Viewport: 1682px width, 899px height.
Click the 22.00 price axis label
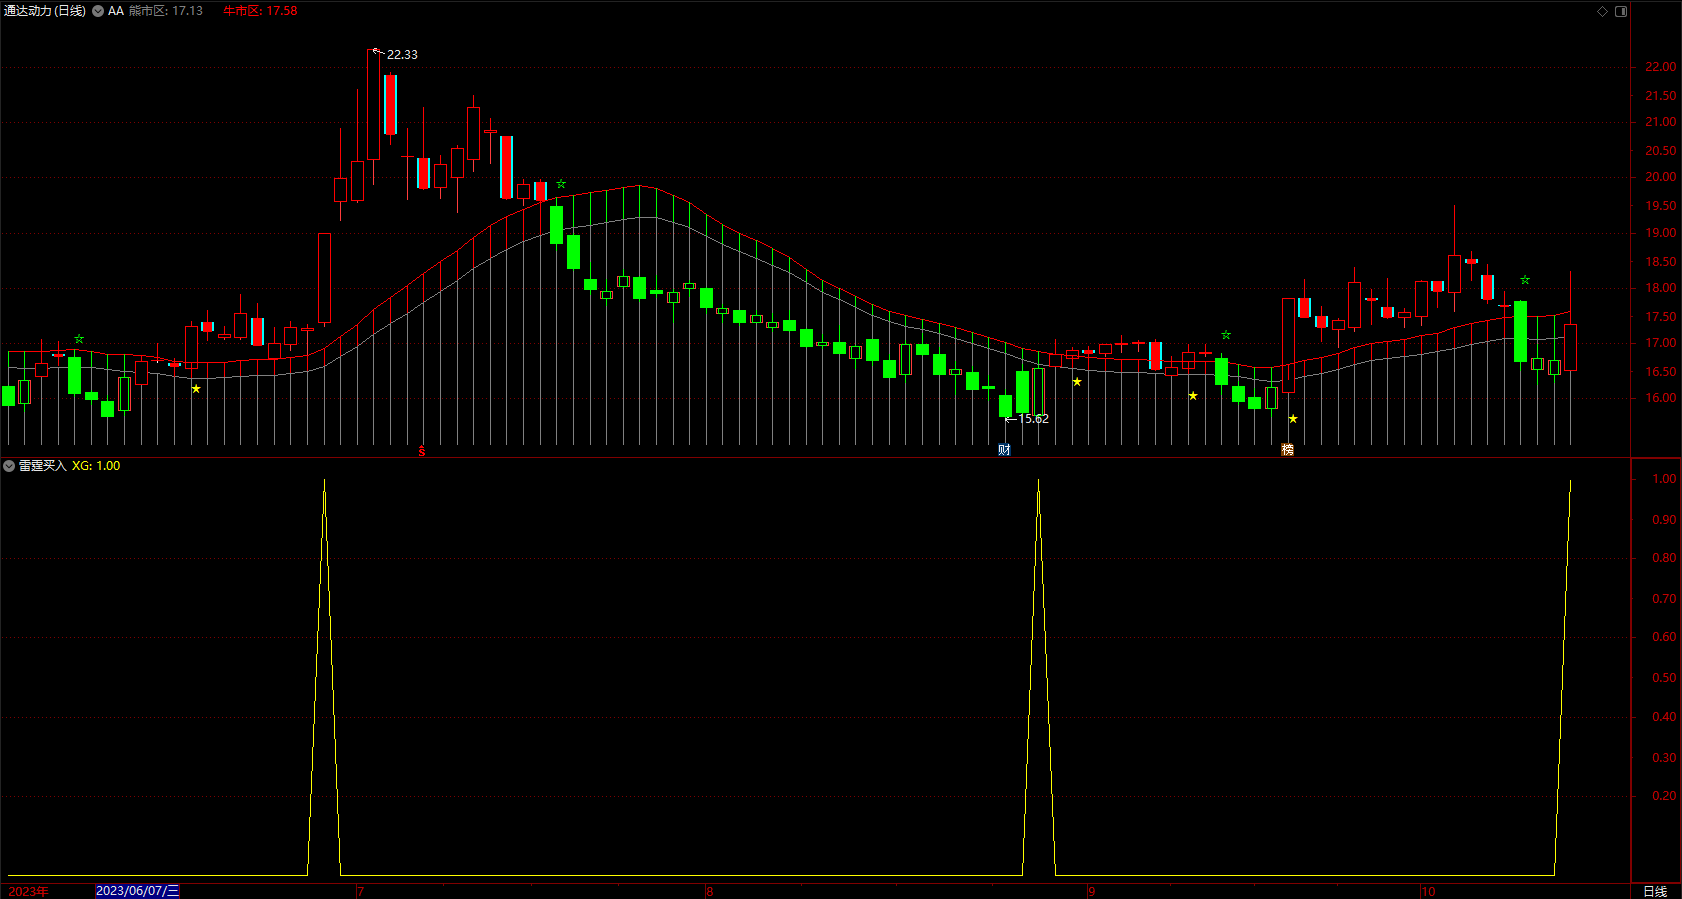[1660, 67]
